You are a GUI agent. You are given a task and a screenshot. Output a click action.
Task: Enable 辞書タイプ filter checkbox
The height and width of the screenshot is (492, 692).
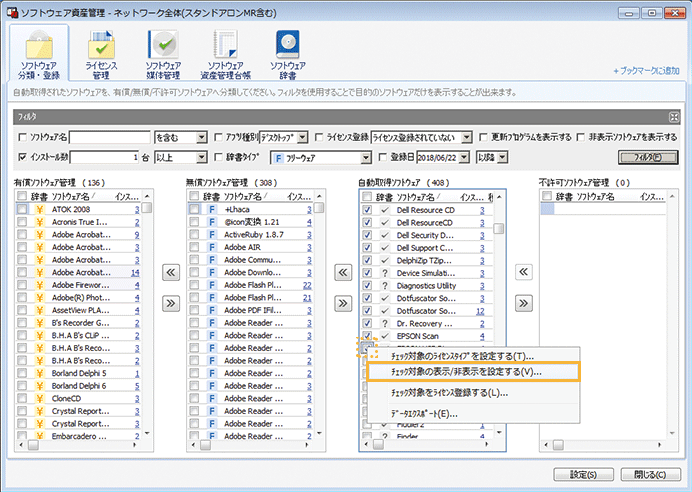218,157
